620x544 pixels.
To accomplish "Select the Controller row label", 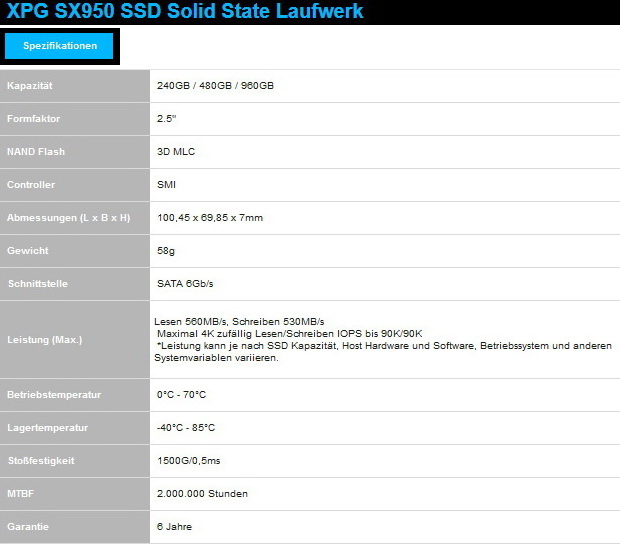I will coord(31,185).
